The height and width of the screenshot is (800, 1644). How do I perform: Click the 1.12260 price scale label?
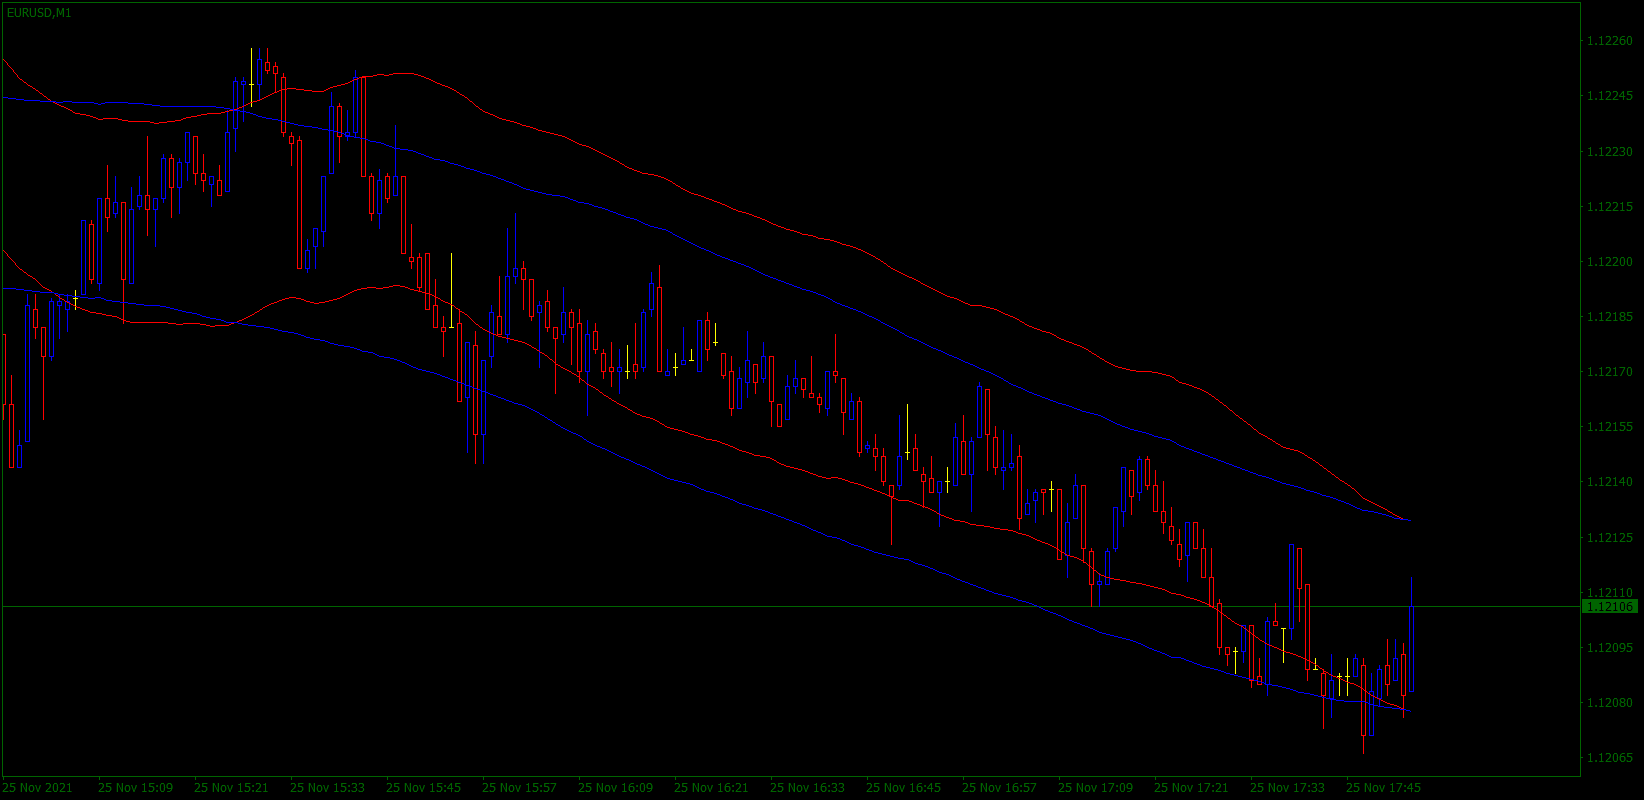coord(1610,41)
